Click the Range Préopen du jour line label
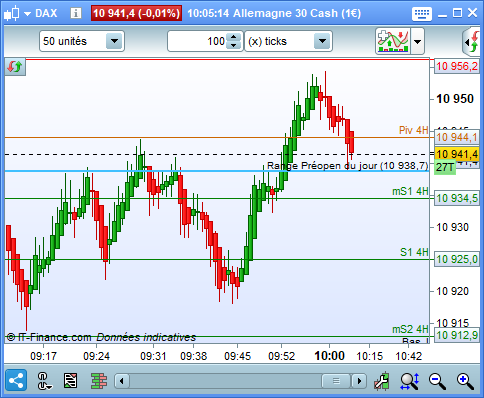 (347, 166)
